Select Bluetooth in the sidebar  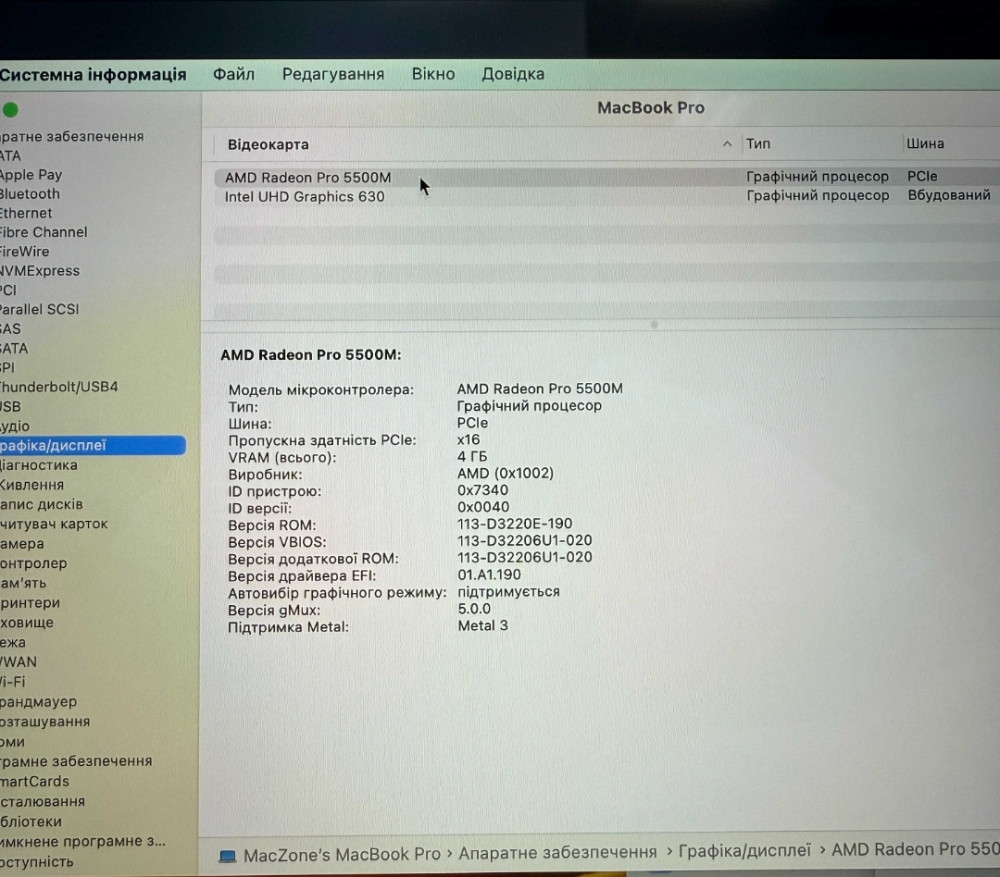(x=29, y=194)
